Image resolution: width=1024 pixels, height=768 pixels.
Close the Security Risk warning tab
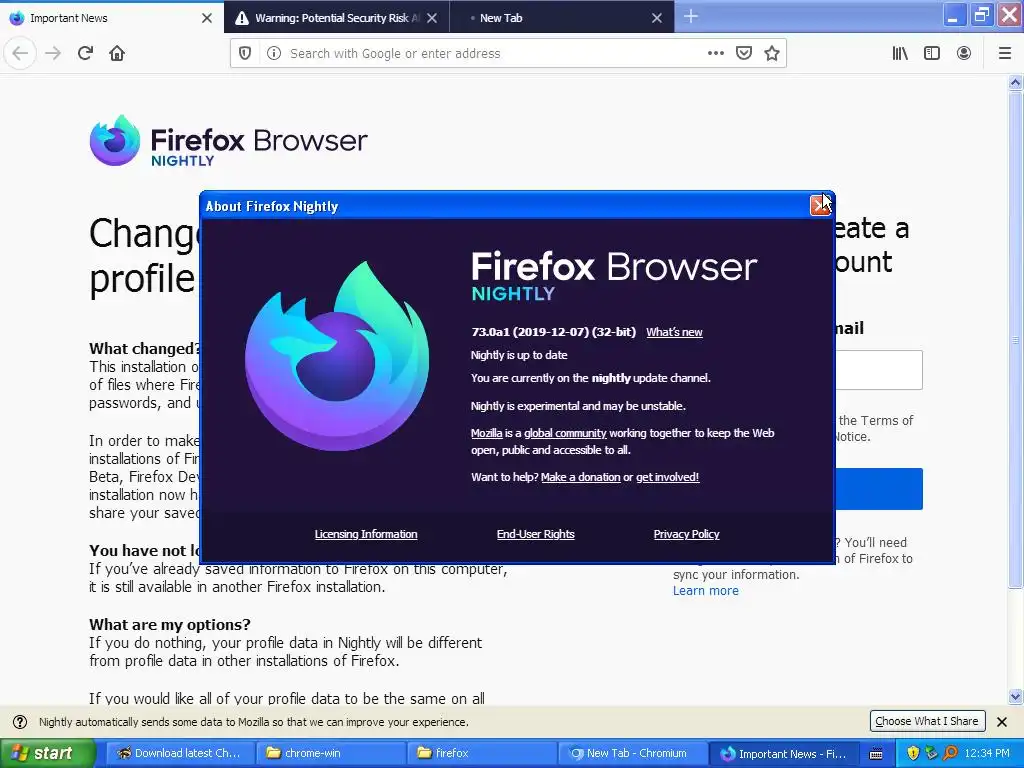[432, 18]
